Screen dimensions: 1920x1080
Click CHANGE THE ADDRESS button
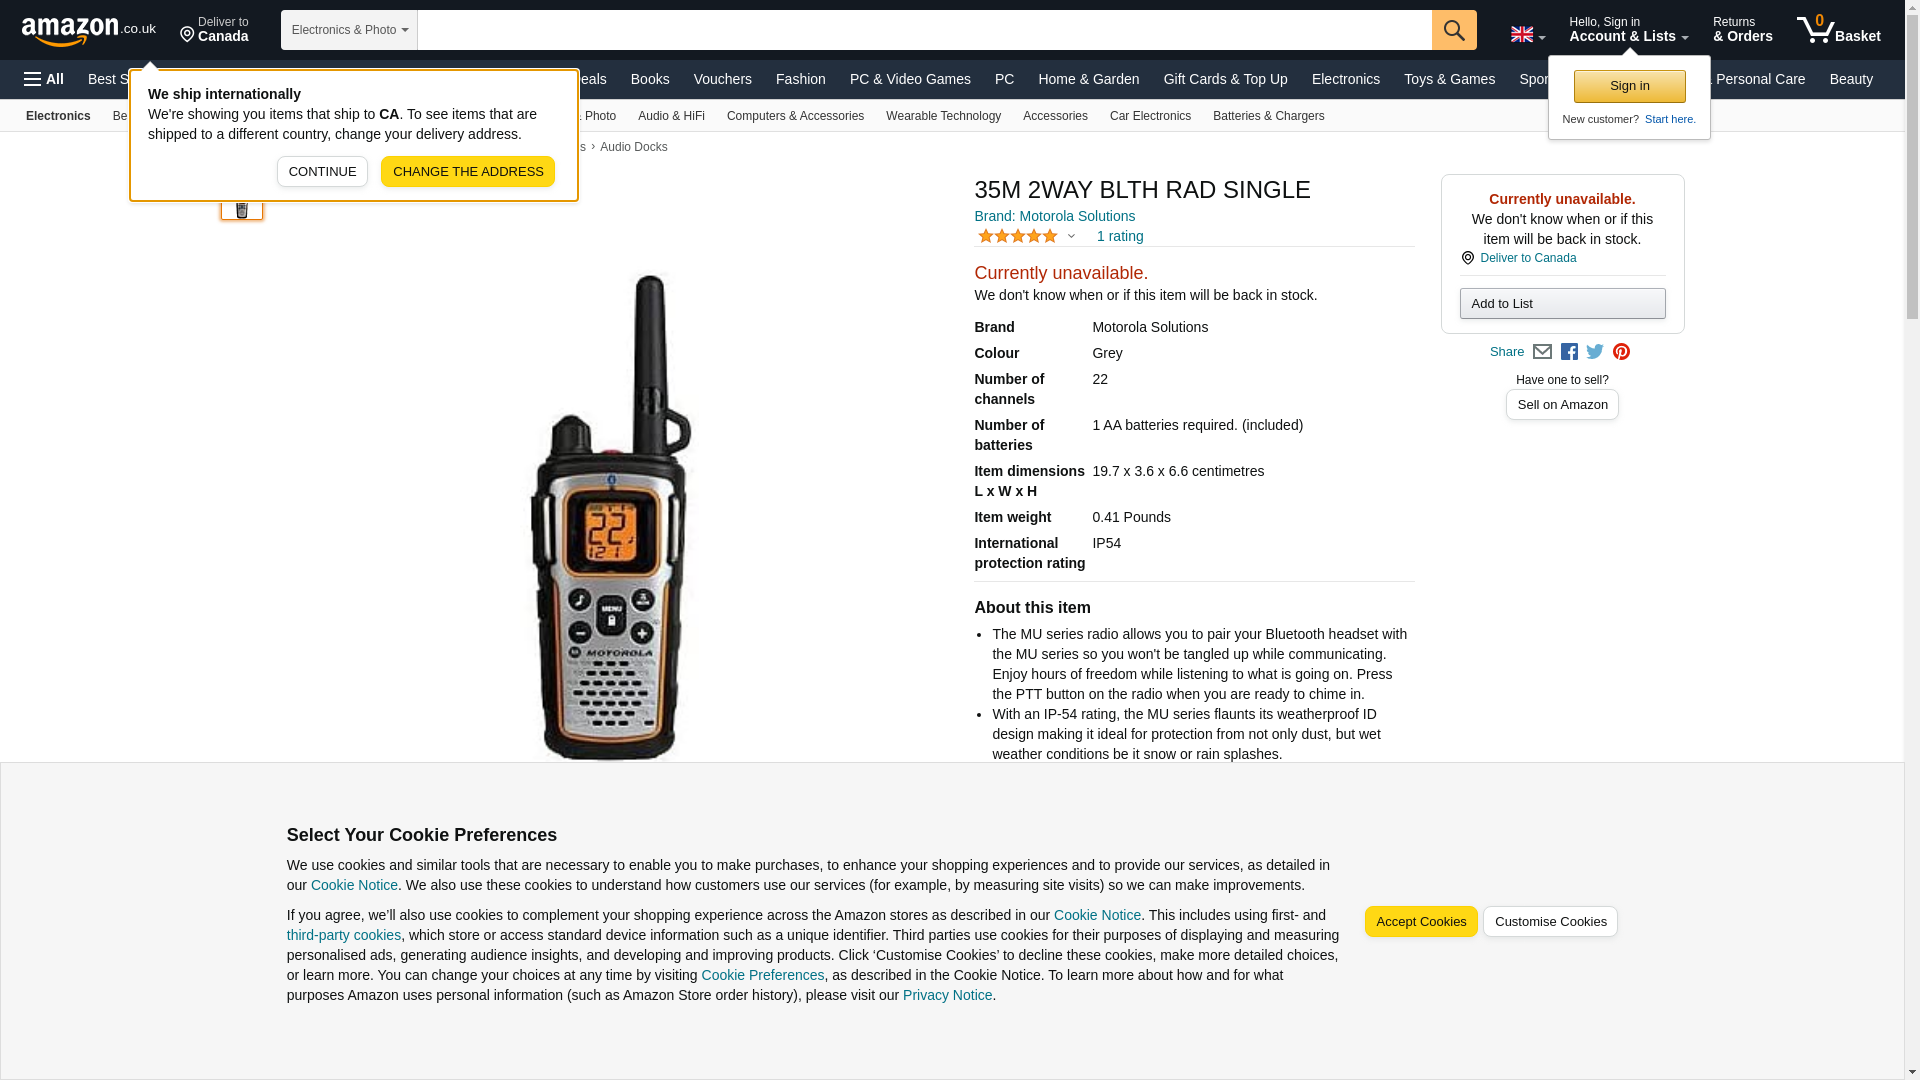468,171
